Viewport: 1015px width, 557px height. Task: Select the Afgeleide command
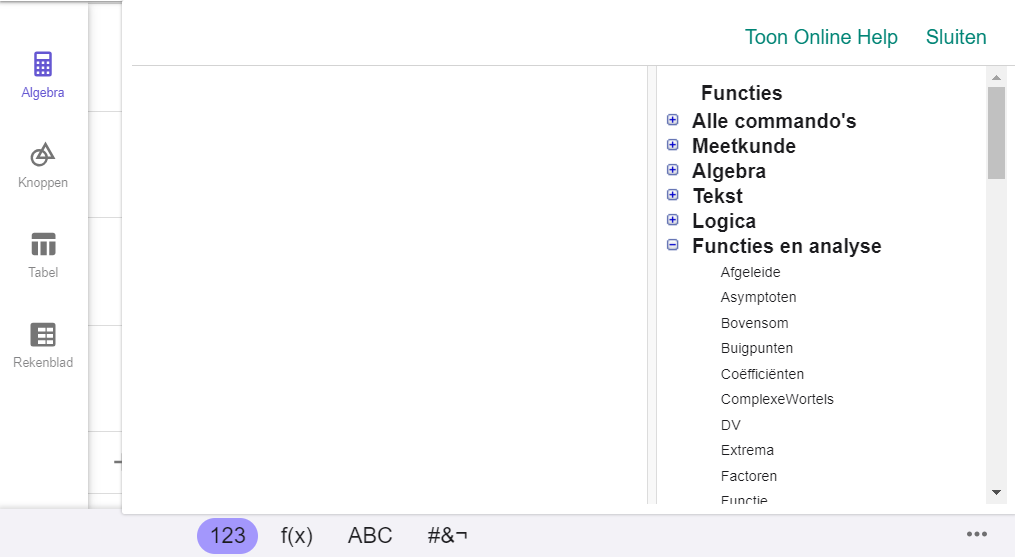pos(750,272)
